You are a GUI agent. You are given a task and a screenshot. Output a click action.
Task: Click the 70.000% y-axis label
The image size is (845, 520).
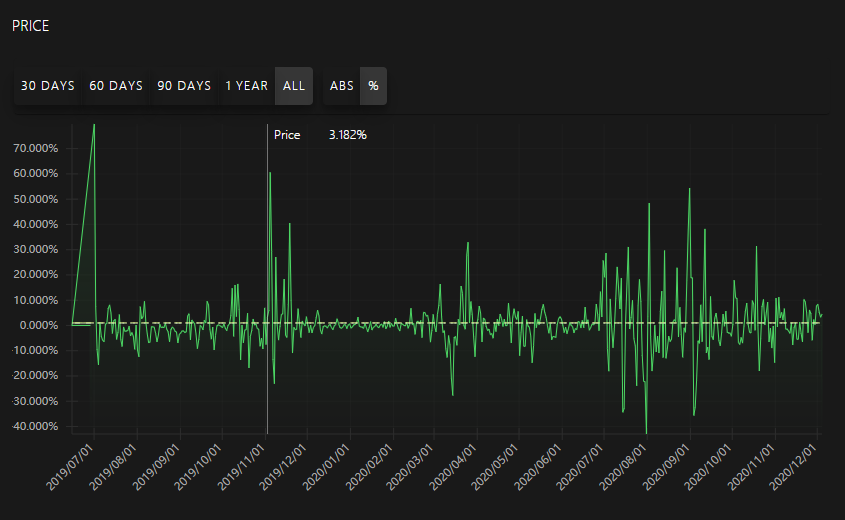coord(36,148)
